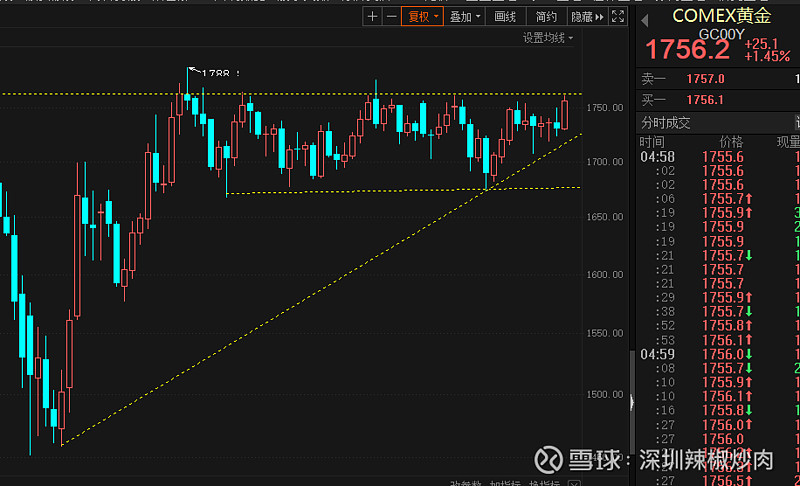Screen dimensions: 800x486
Task: Close the indicator panel with X box
Action: [x=574, y=483]
